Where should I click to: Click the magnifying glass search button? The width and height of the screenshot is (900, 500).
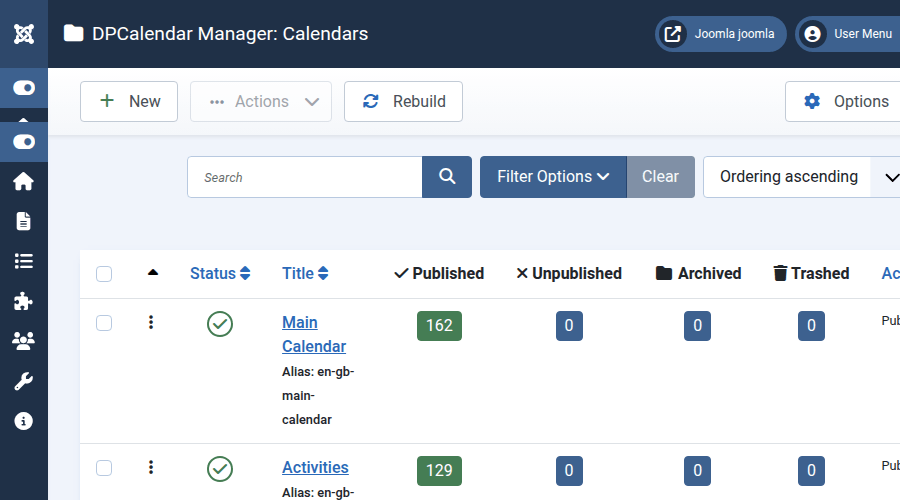(x=447, y=177)
